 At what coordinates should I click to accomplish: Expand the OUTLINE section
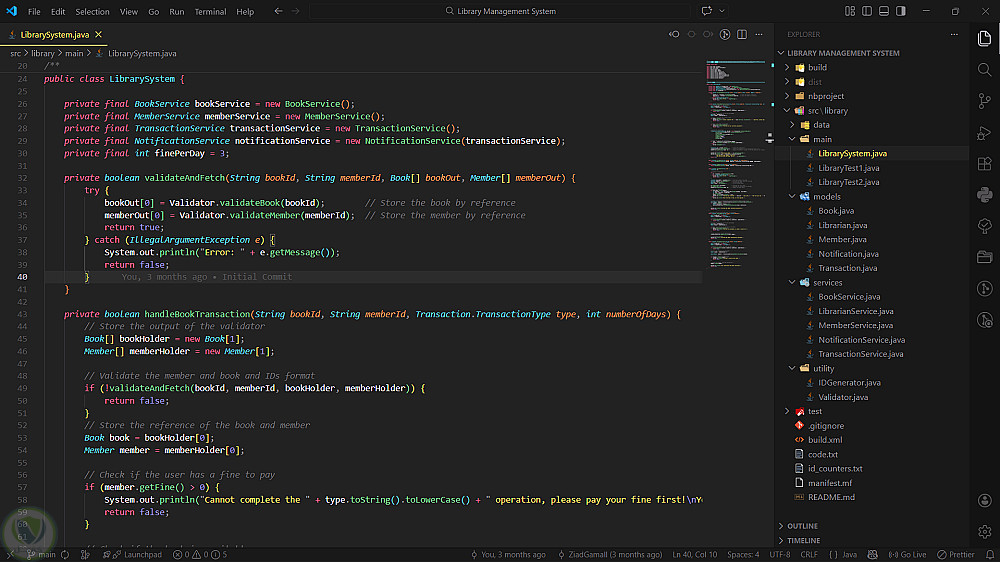[802, 526]
